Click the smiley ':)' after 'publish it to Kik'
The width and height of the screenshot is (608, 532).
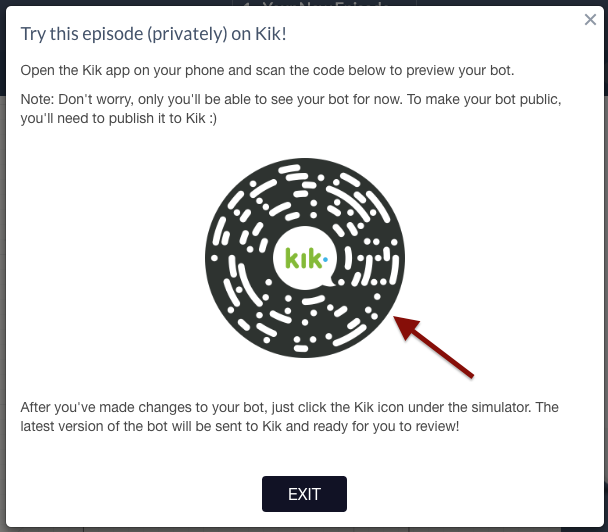(213, 118)
